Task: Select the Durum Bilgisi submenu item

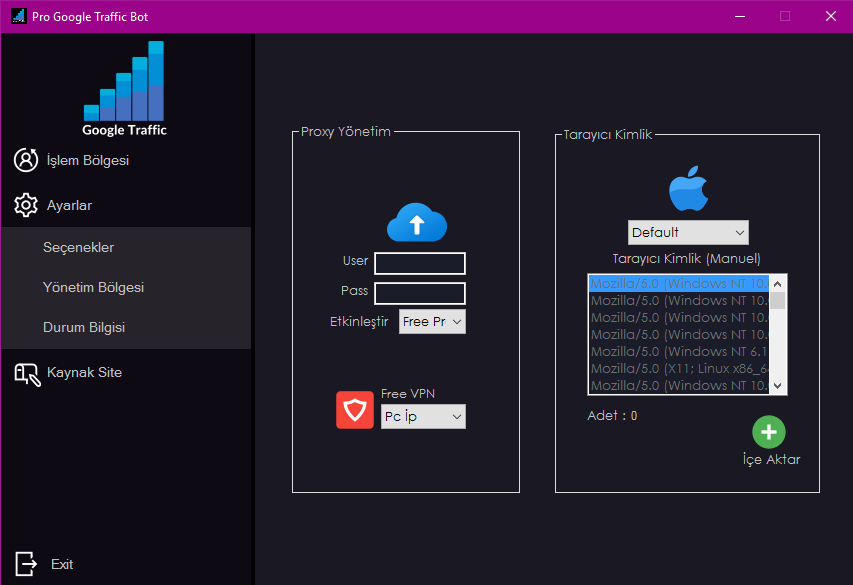Action: [84, 328]
